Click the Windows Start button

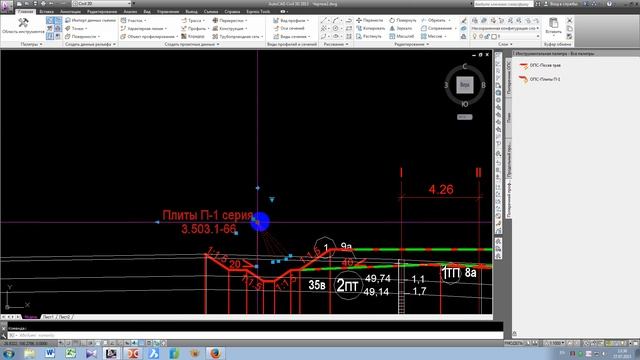coord(9,353)
